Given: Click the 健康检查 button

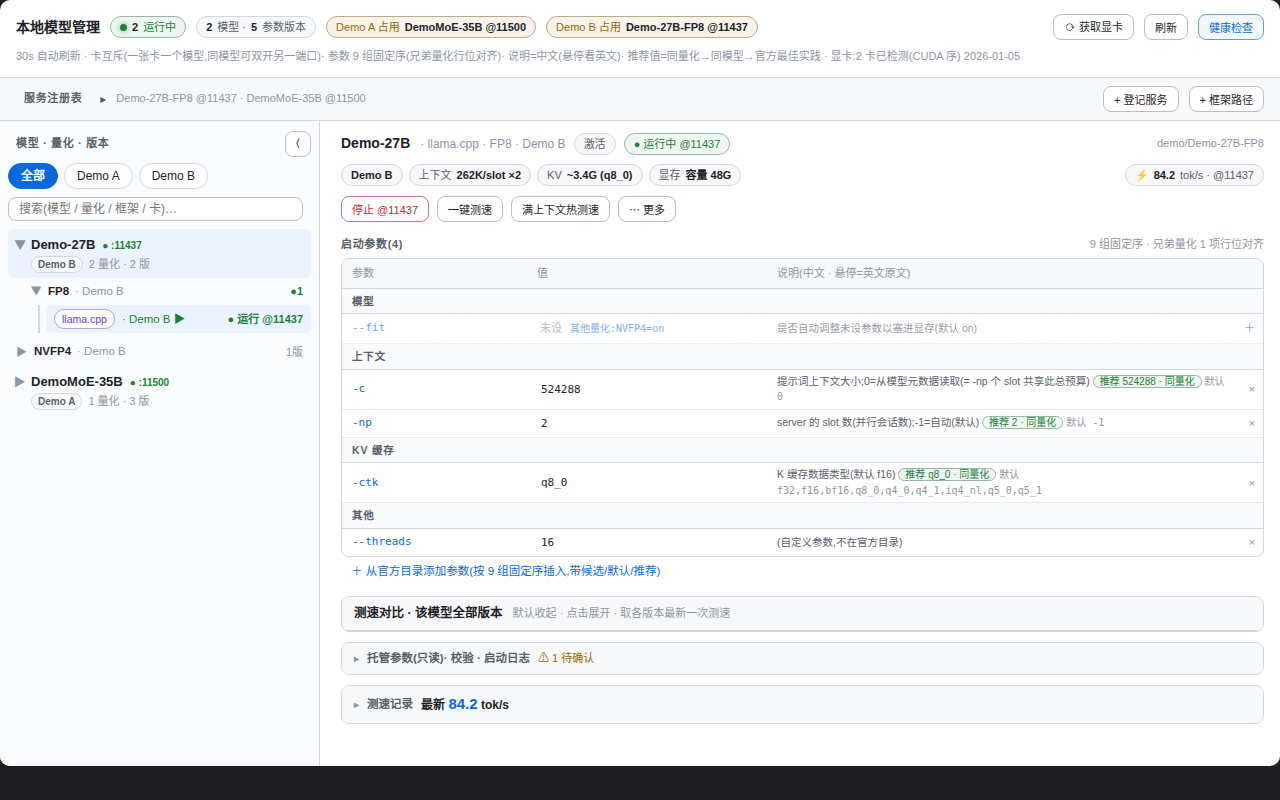Looking at the screenshot, I should [x=1231, y=27].
